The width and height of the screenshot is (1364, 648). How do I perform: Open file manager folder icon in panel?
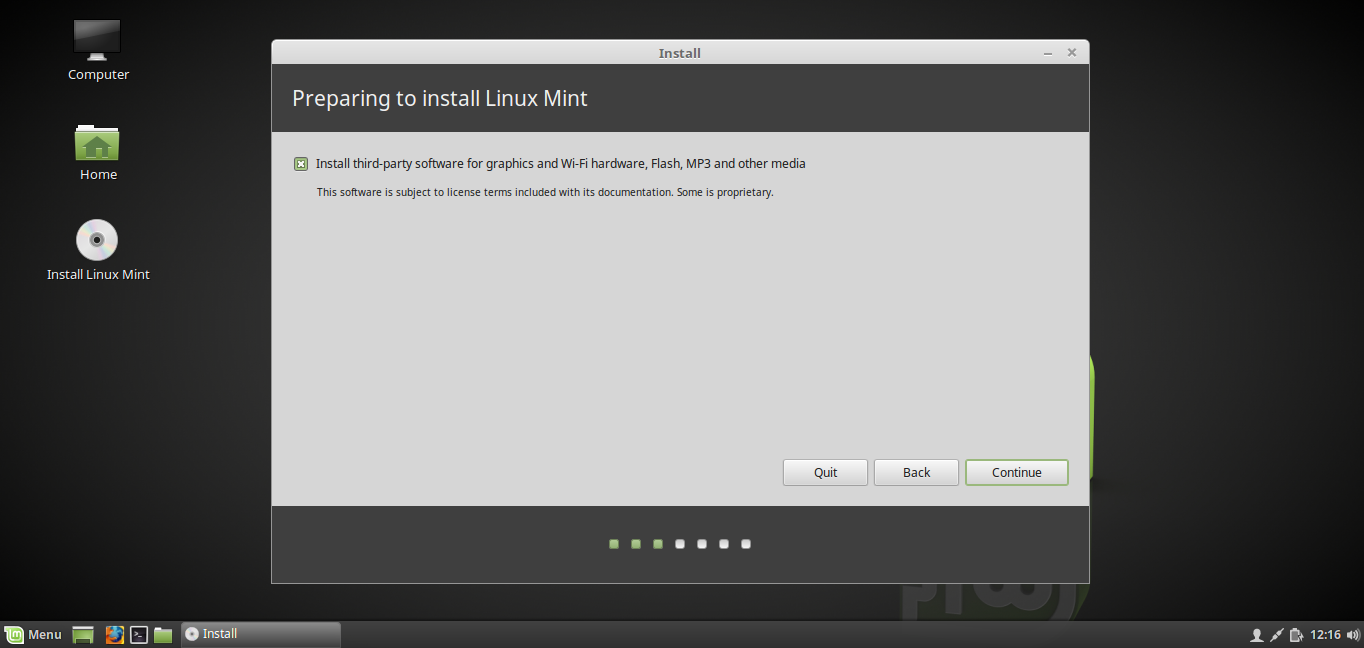point(163,634)
